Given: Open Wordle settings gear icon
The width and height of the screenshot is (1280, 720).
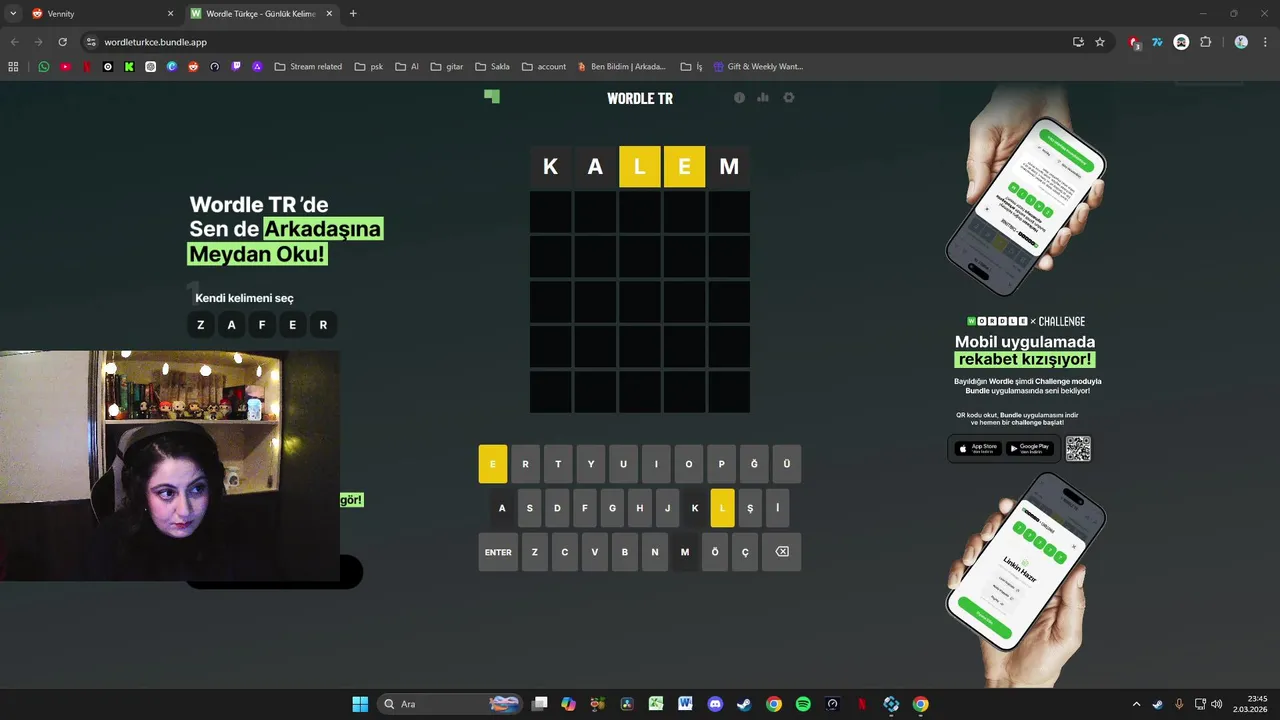Looking at the screenshot, I should [788, 98].
